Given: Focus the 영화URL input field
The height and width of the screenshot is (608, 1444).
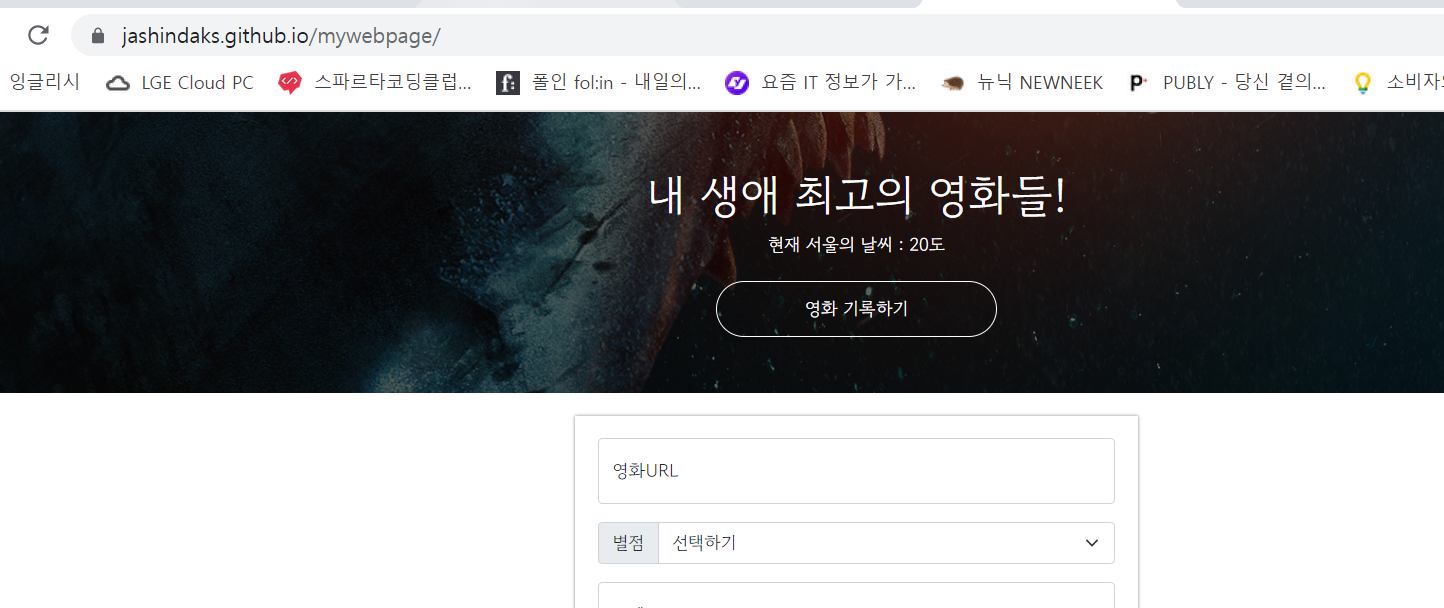Looking at the screenshot, I should [856, 471].
